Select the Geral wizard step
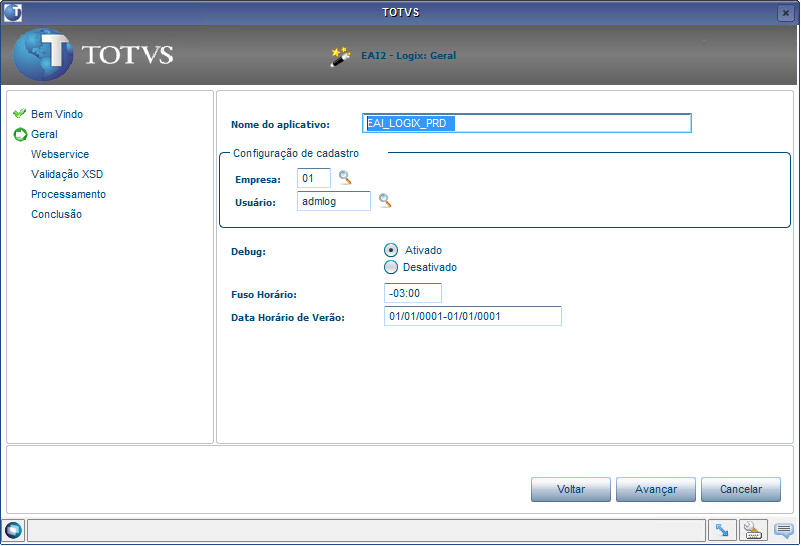Image resolution: width=801 pixels, height=546 pixels. [x=44, y=134]
